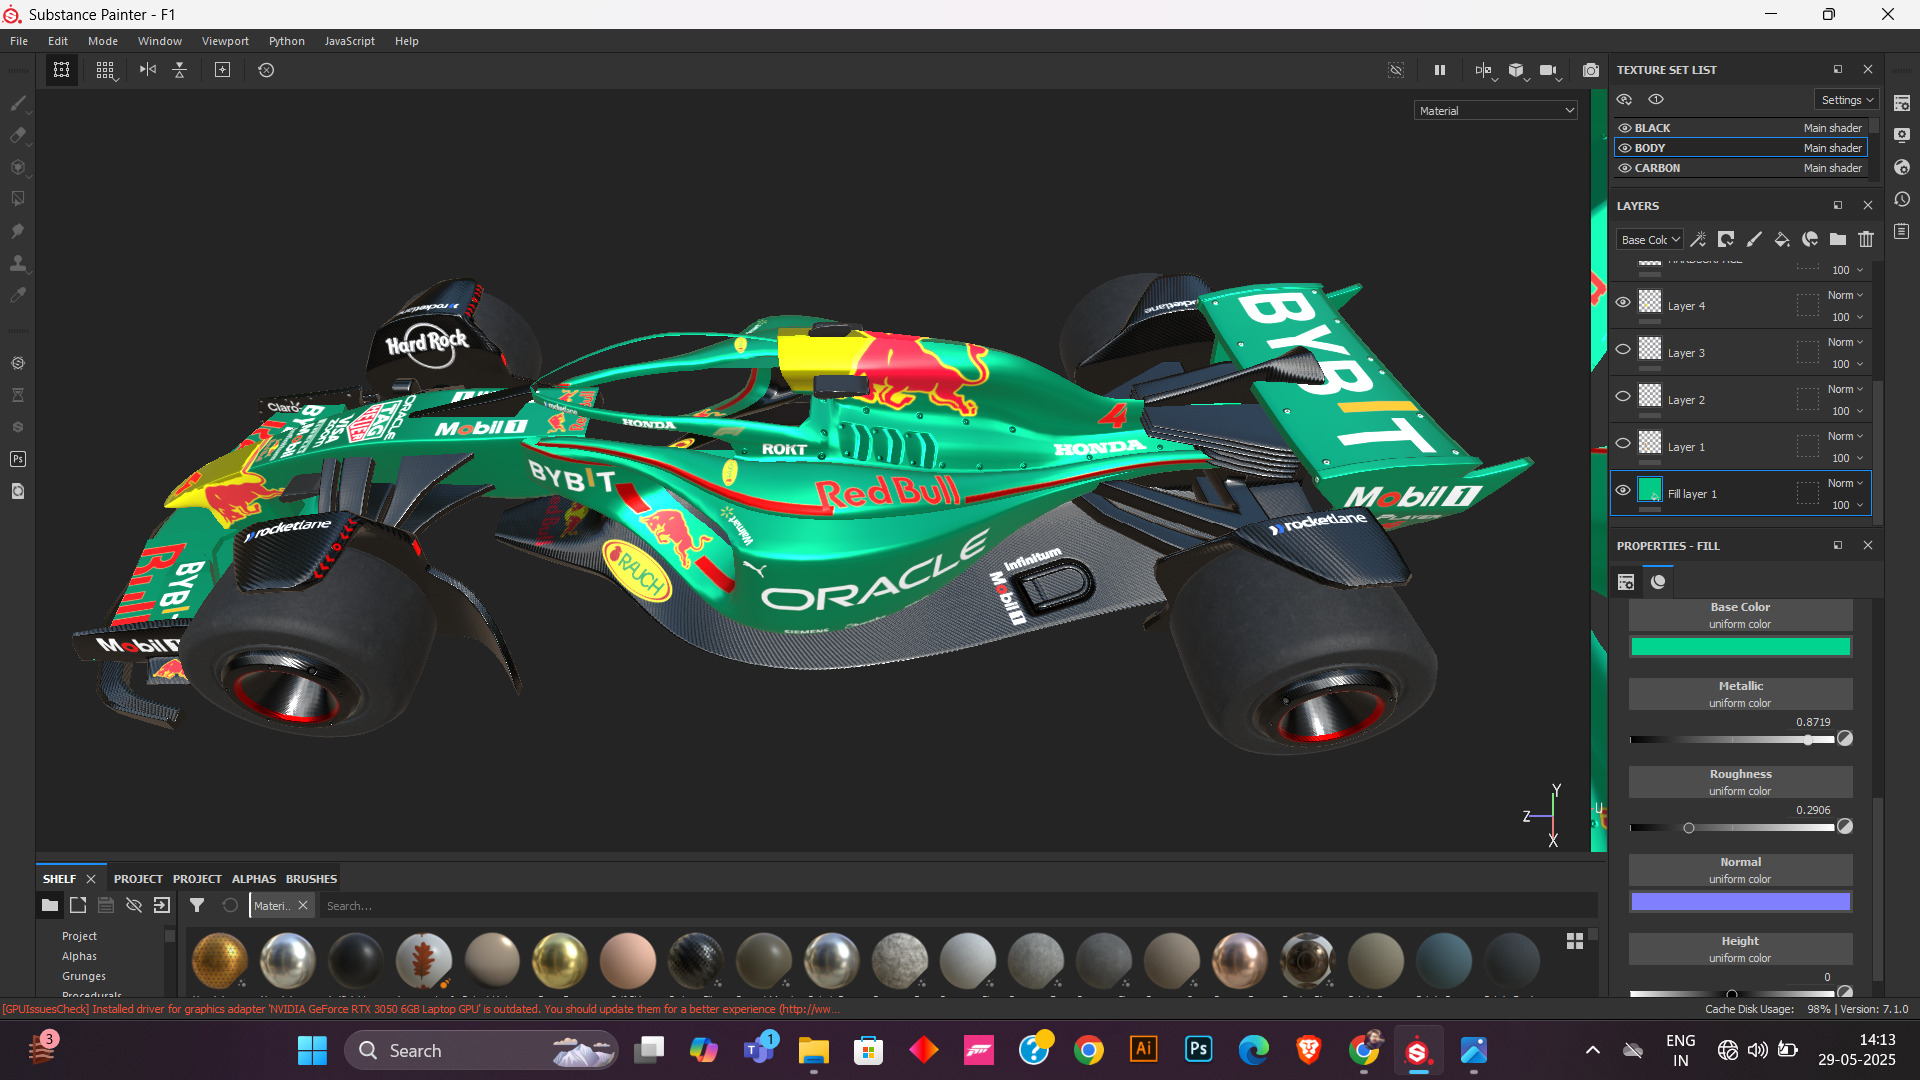This screenshot has width=1920, height=1080.
Task: Add an effect with the wand icon
Action: 1698,240
